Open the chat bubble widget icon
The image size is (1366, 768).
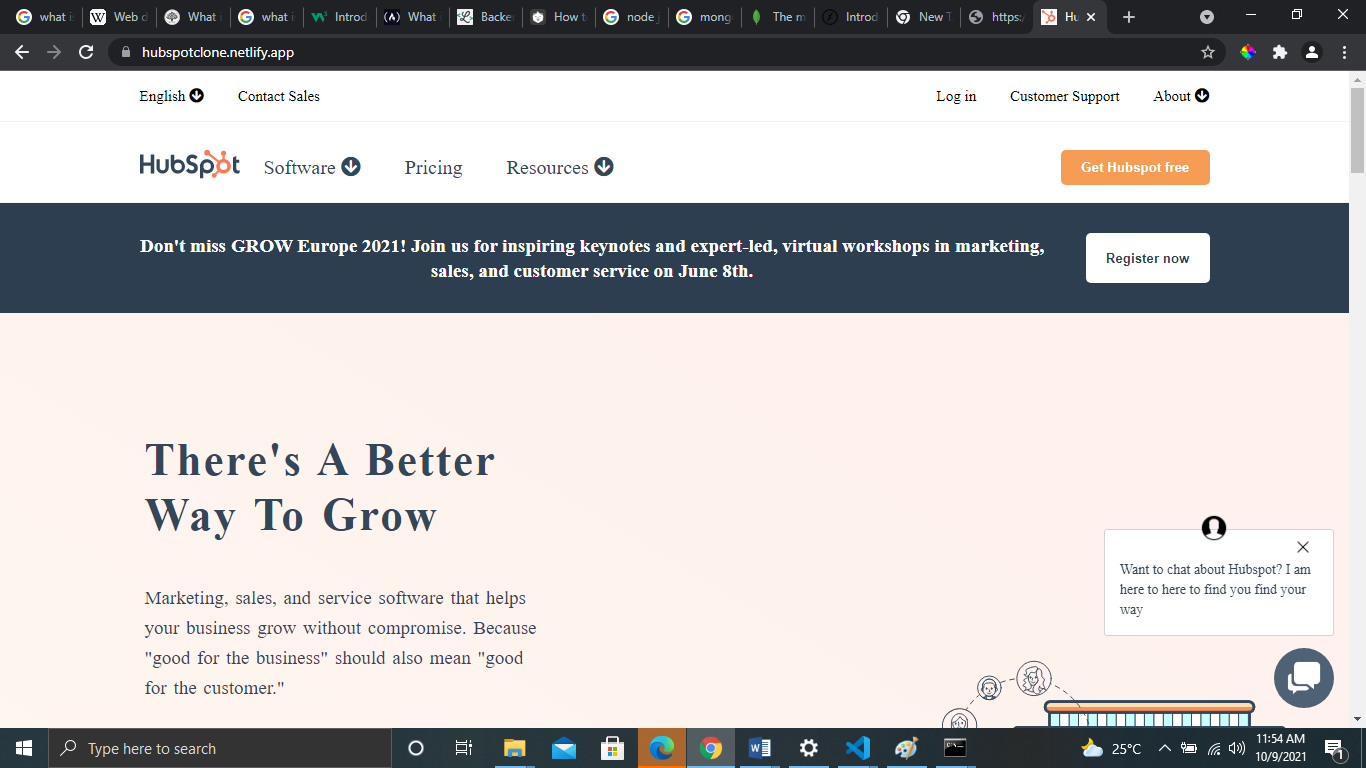pos(1303,678)
